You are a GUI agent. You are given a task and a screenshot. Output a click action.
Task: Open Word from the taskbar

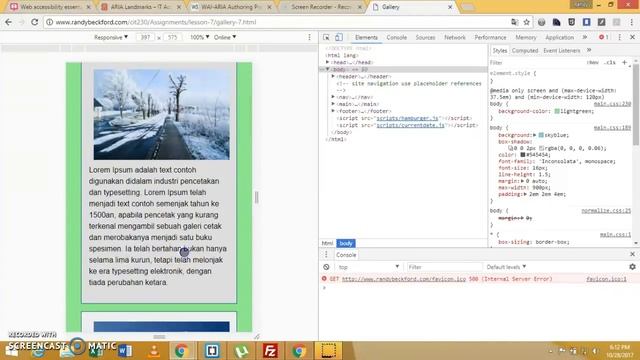pyautogui.click(x=125, y=351)
